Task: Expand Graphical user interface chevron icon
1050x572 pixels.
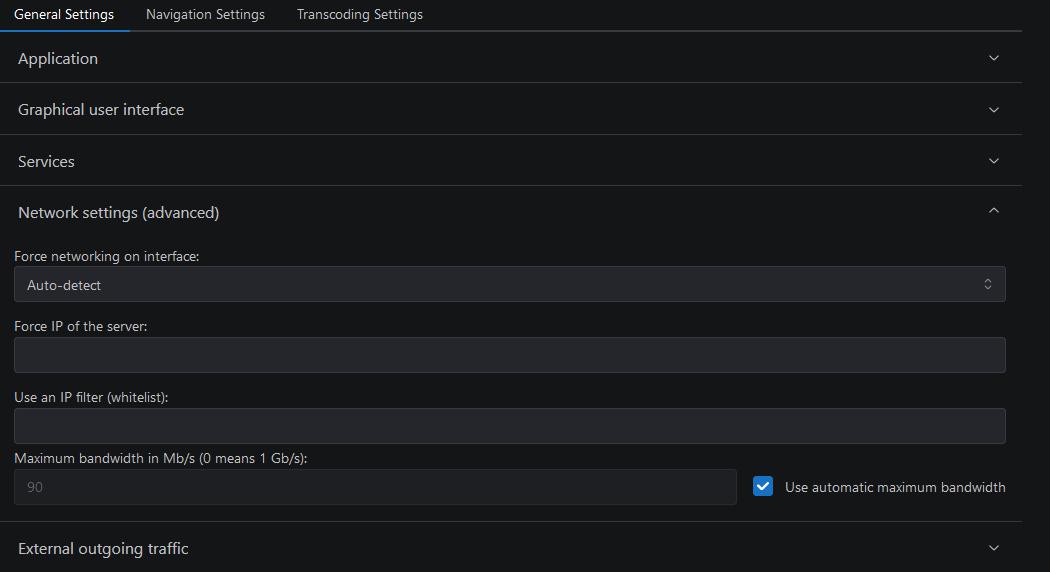Action: [x=994, y=110]
